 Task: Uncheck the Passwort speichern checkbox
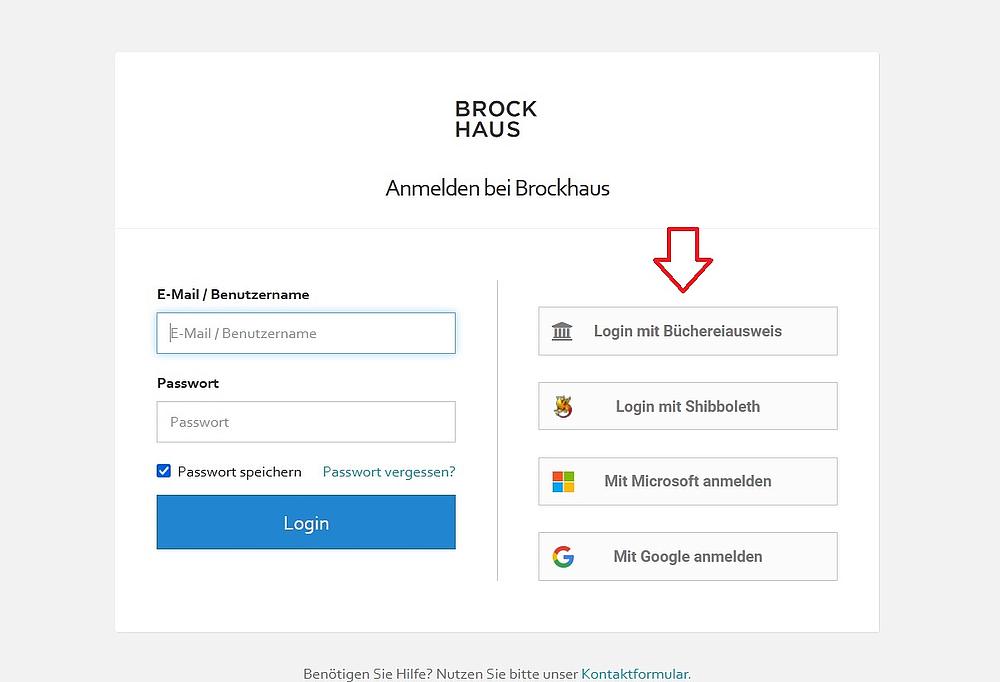point(164,471)
